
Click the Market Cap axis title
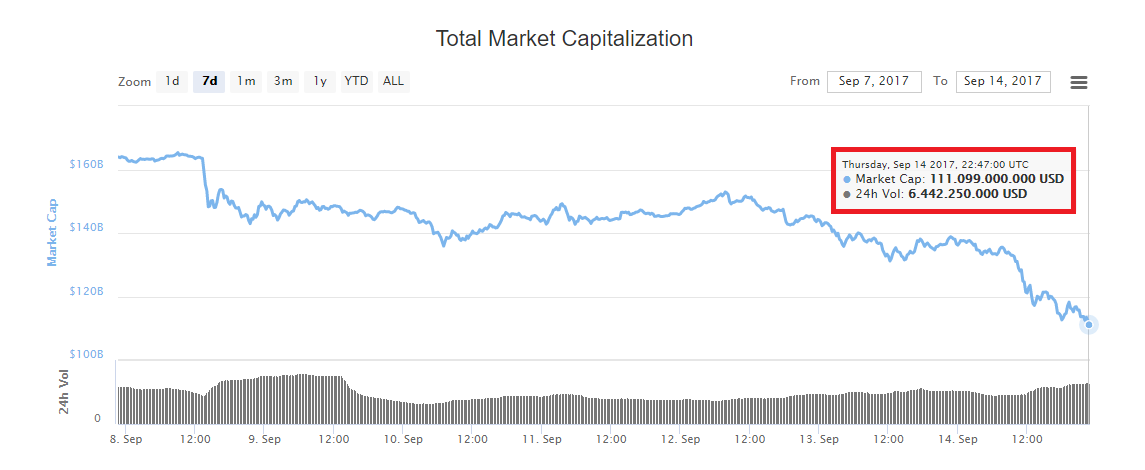pyautogui.click(x=51, y=232)
